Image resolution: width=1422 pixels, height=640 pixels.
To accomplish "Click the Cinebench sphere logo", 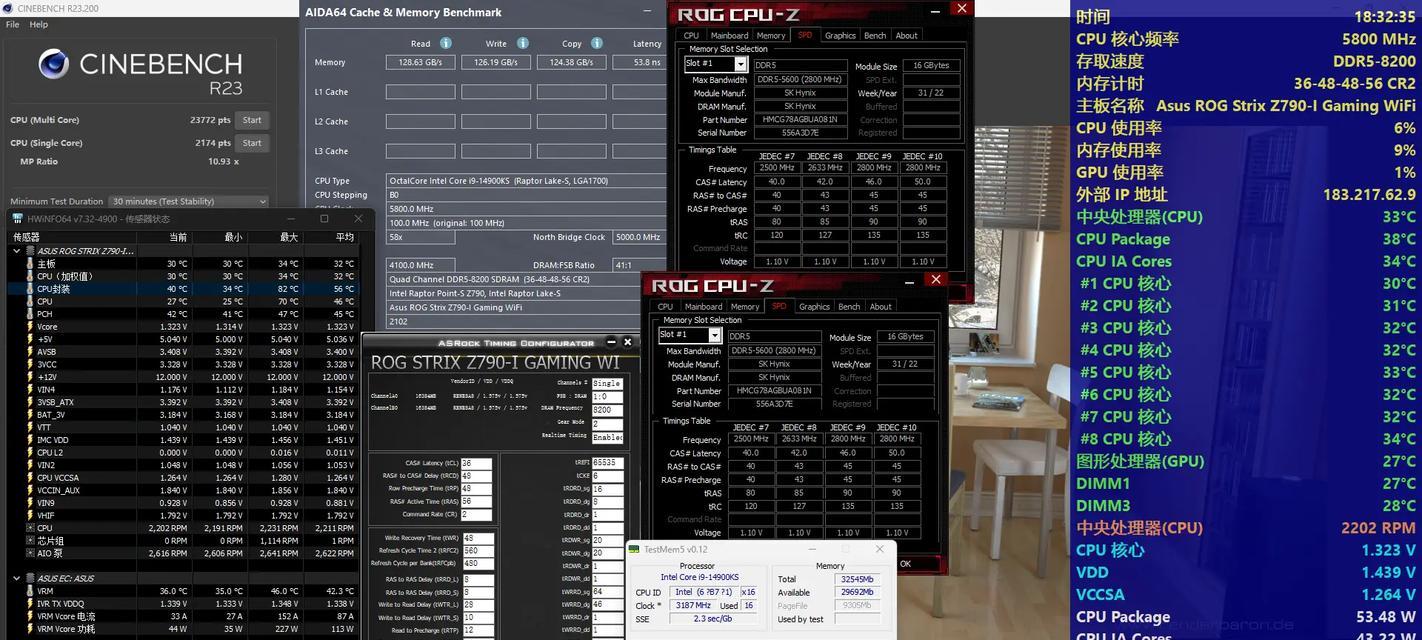I will click(53, 64).
